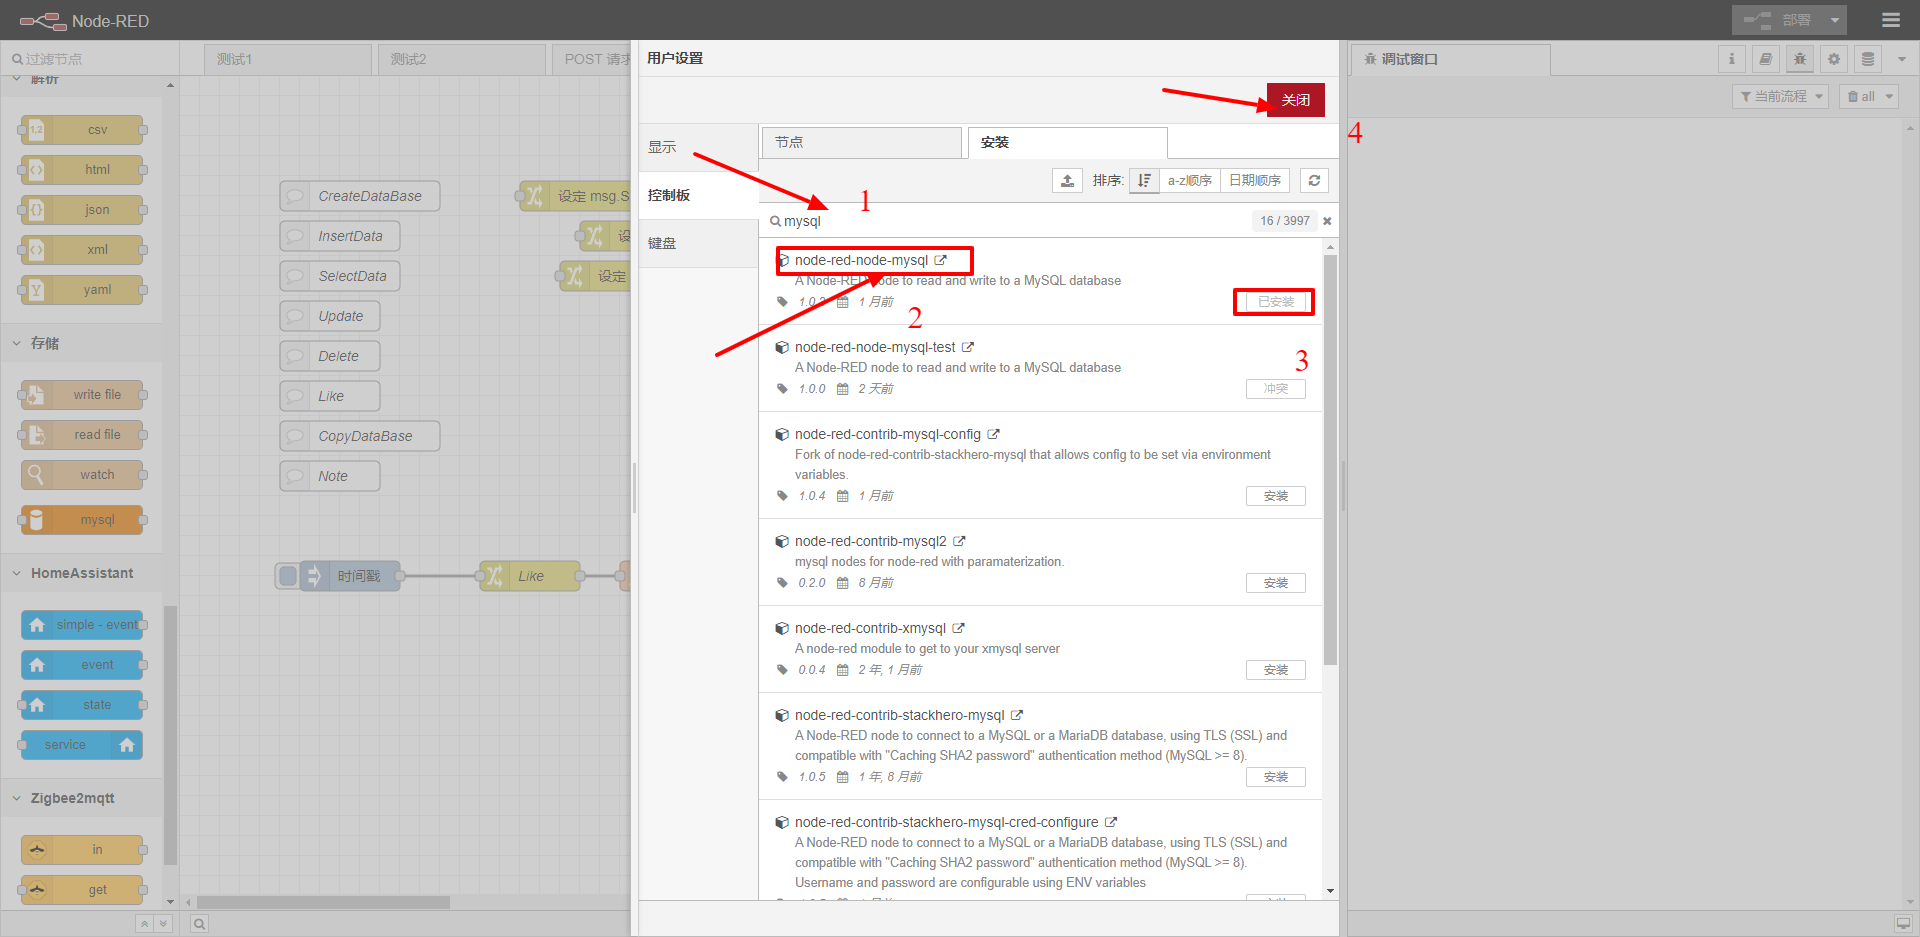Select the xml palette node
The image size is (1920, 937).
pos(82,250)
